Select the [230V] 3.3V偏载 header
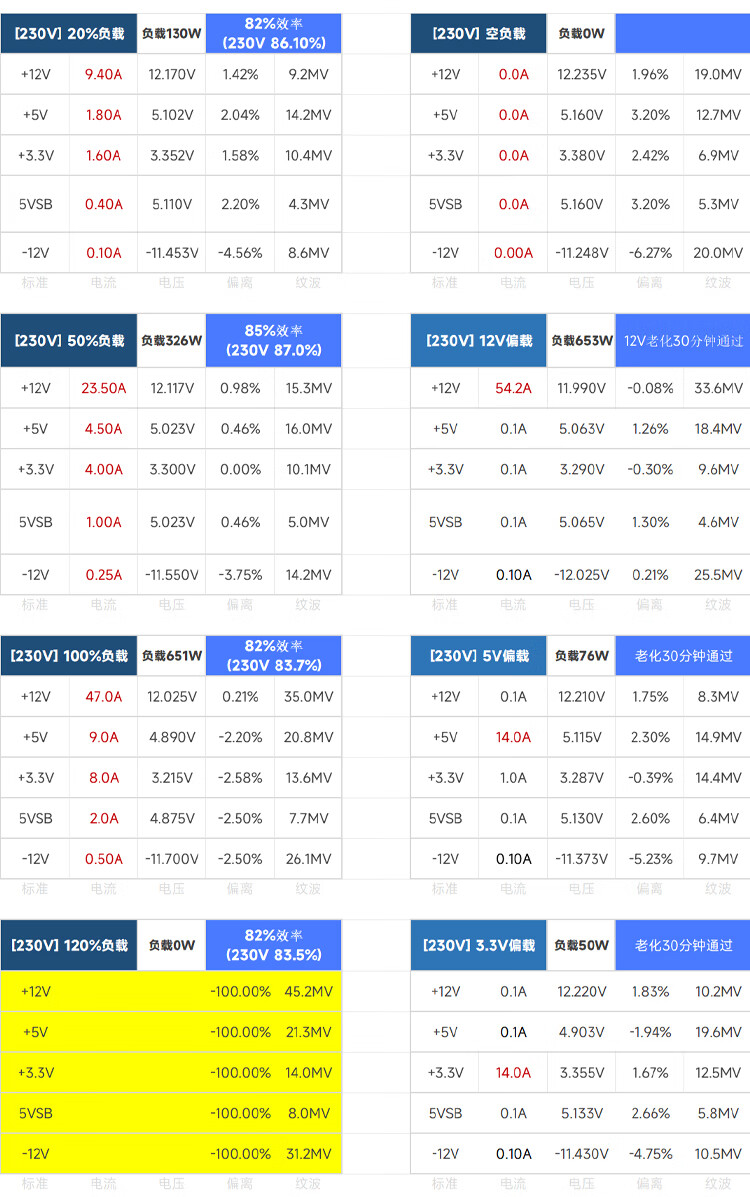750x1197 pixels. tap(478, 945)
